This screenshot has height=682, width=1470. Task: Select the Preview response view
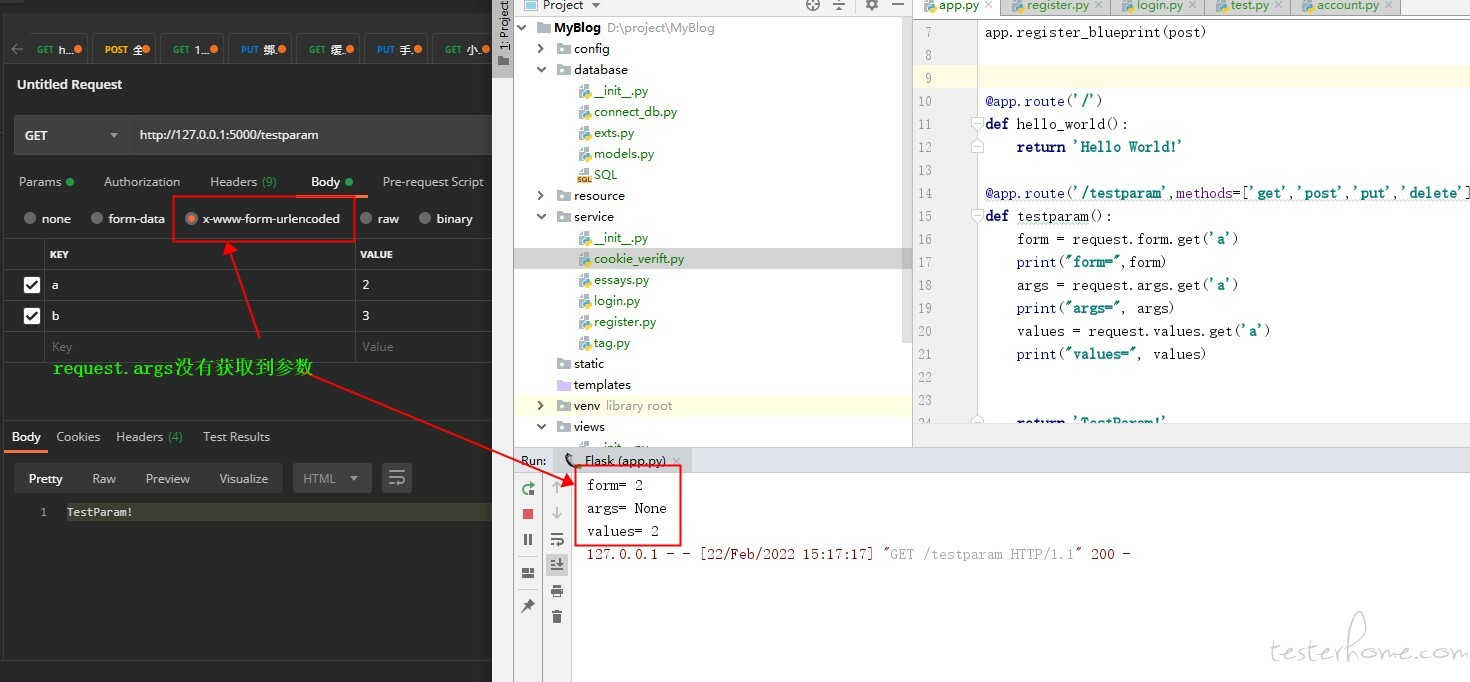pyautogui.click(x=168, y=478)
